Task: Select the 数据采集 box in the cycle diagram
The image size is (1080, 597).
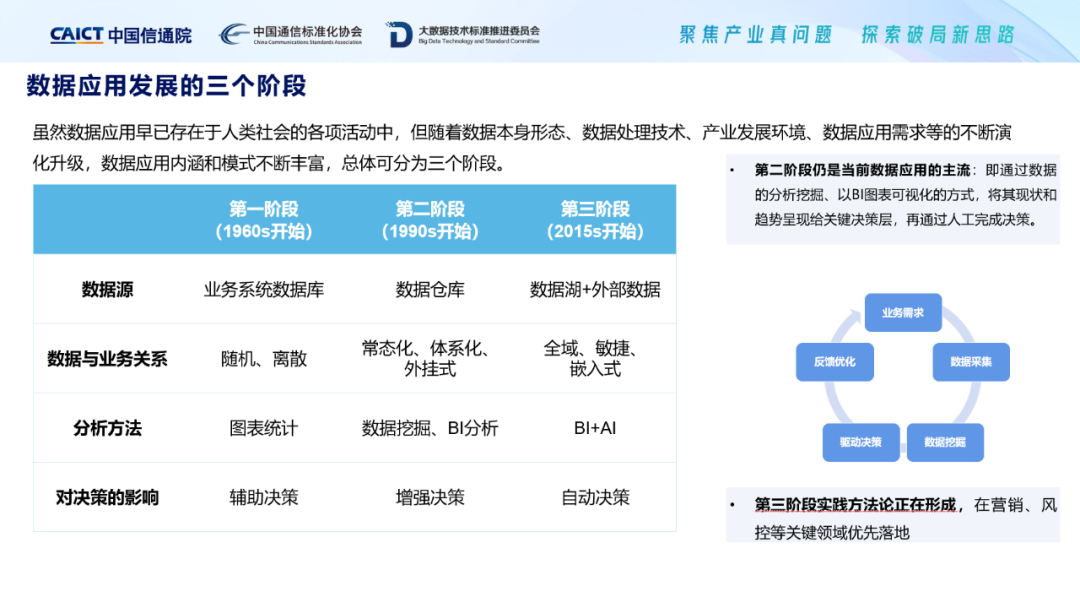Action: [x=971, y=361]
